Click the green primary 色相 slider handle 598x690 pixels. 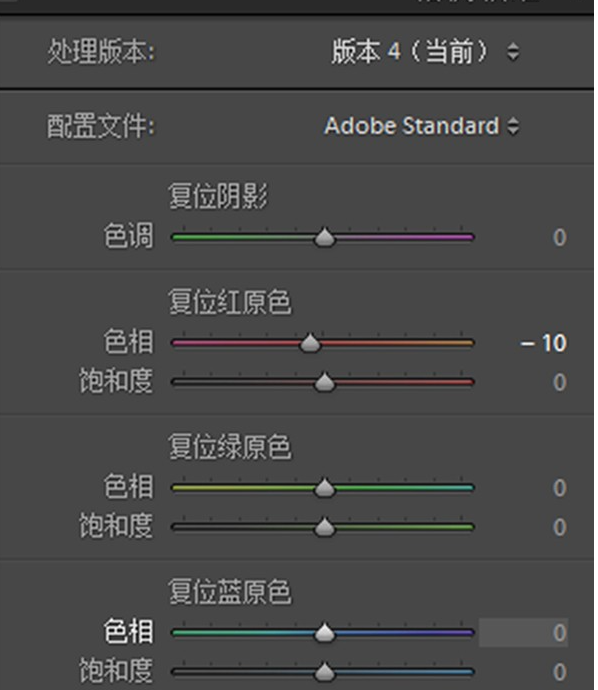(x=325, y=488)
